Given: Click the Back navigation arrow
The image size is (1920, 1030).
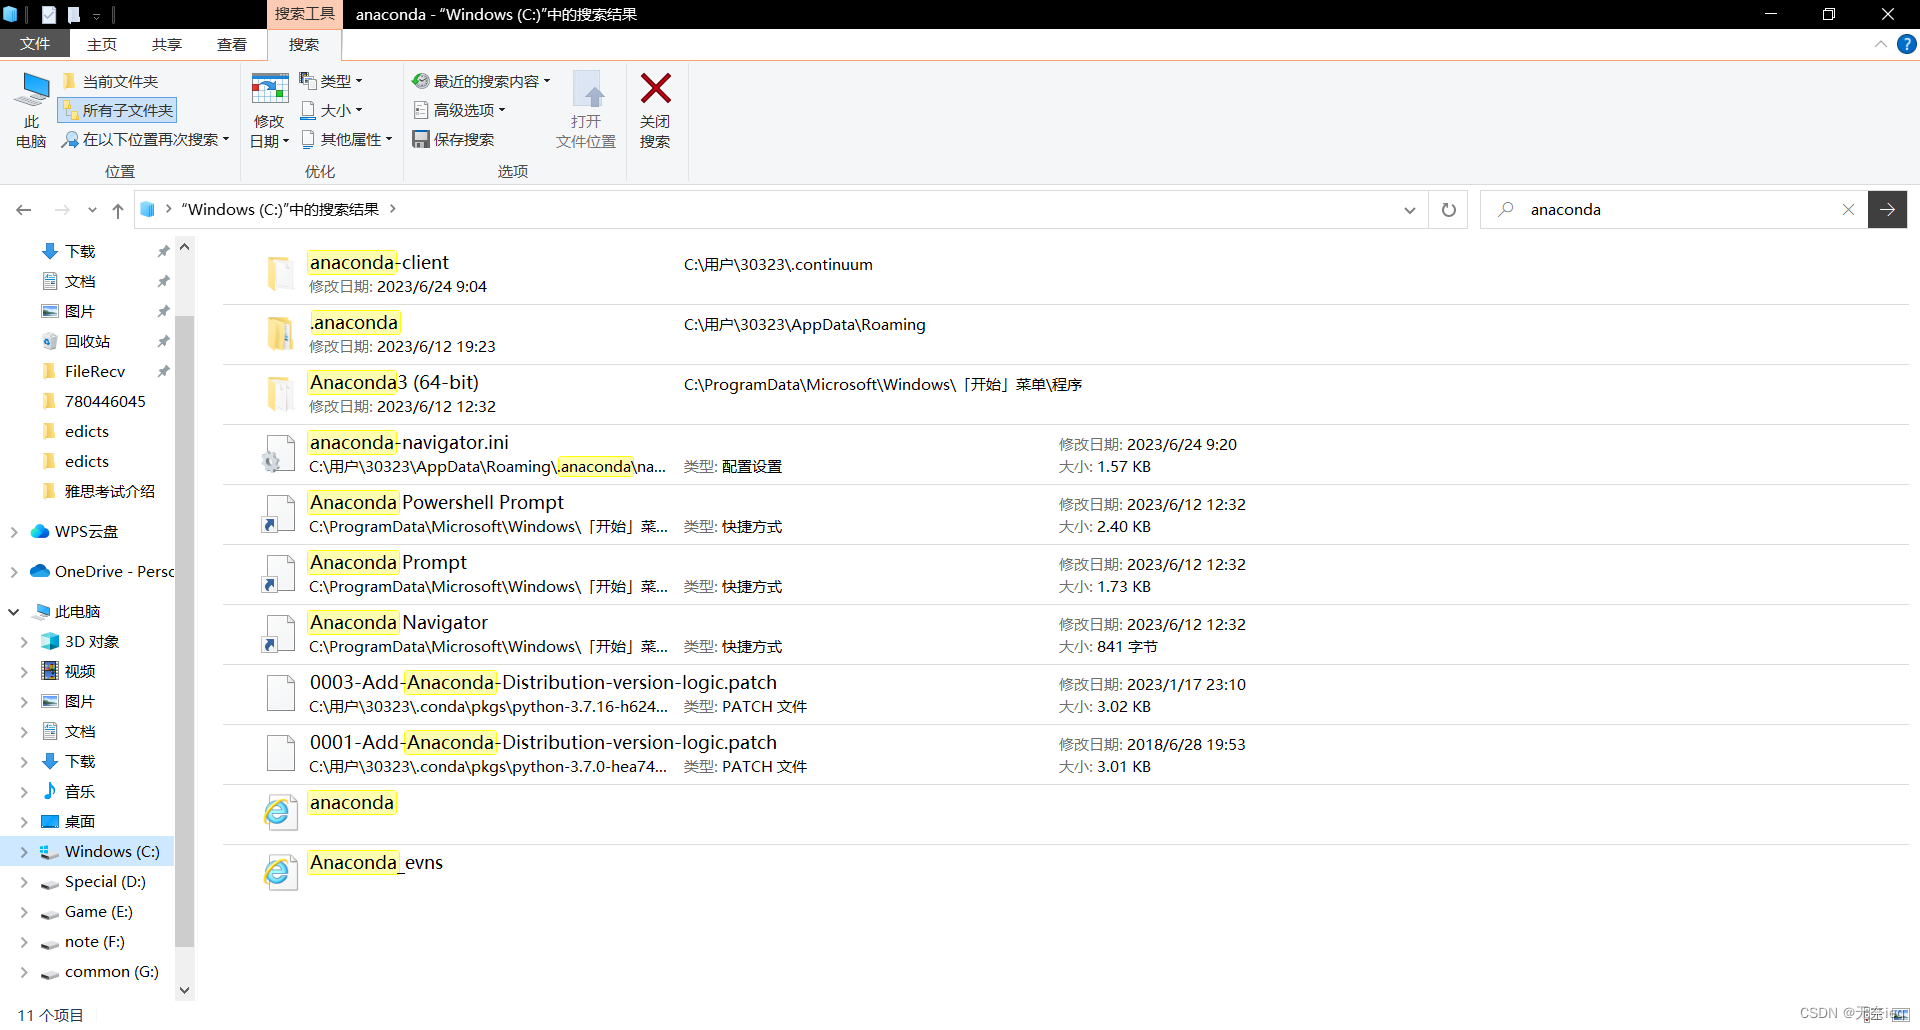Looking at the screenshot, I should tap(24, 210).
